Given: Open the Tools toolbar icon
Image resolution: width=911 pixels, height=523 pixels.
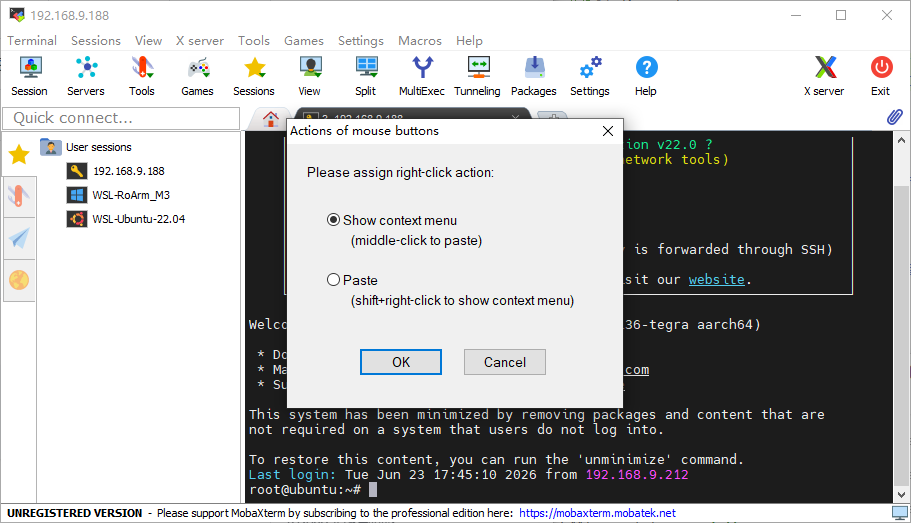Looking at the screenshot, I should 142,76.
